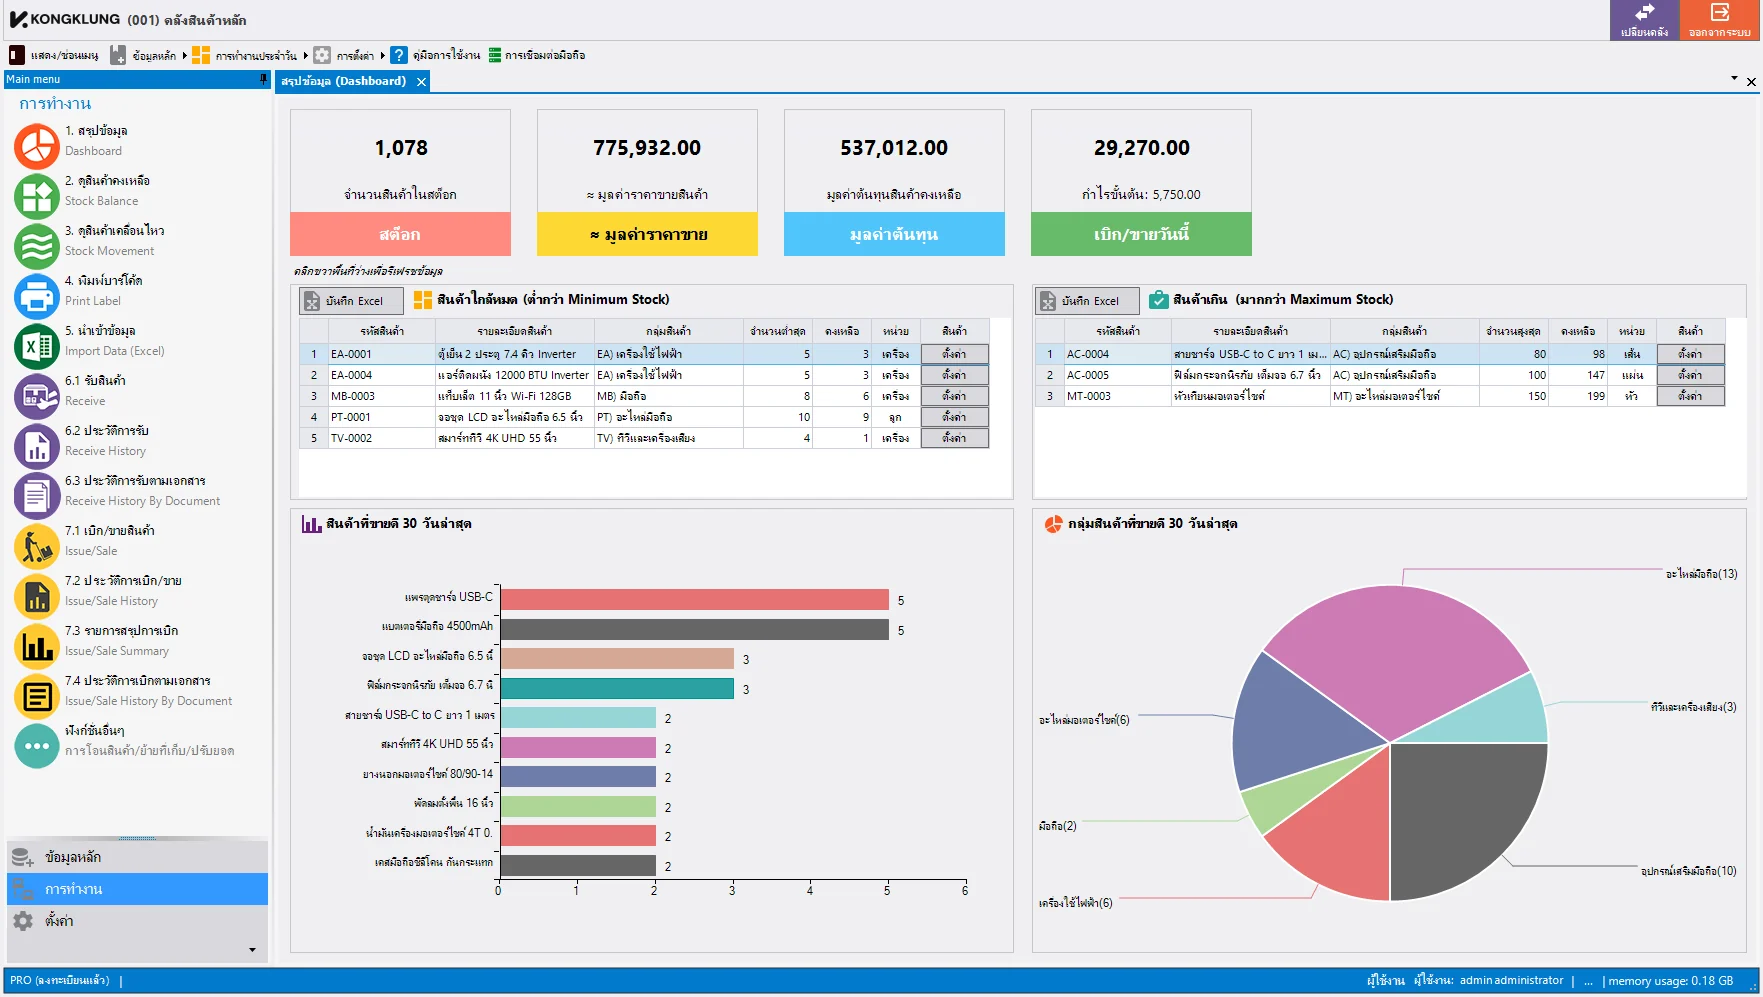Close the Dashboard tab
This screenshot has height=997, width=1763.
(421, 82)
